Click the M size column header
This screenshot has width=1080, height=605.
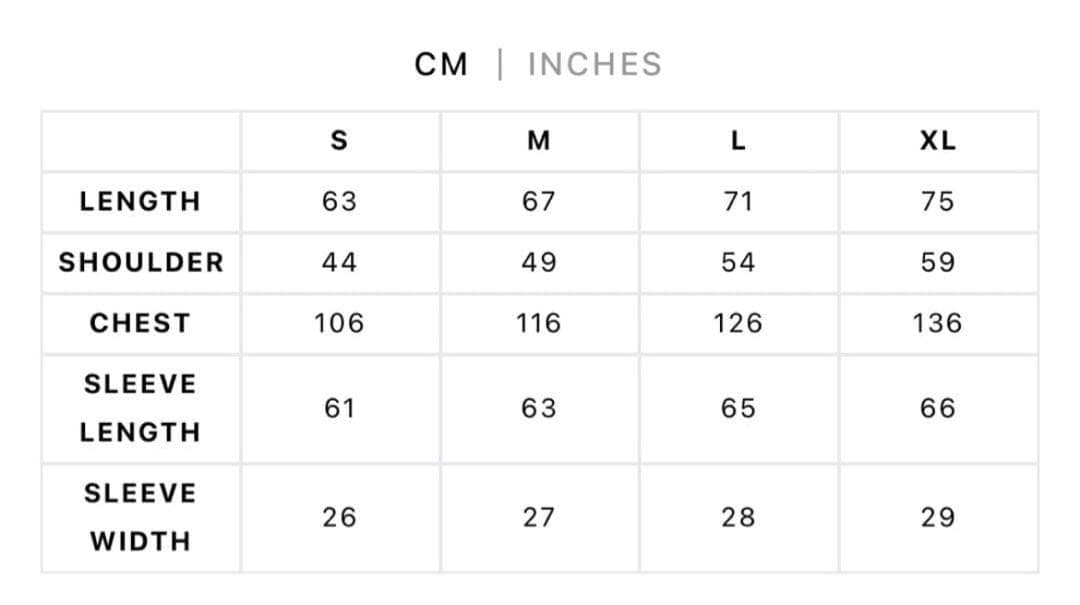(538, 141)
